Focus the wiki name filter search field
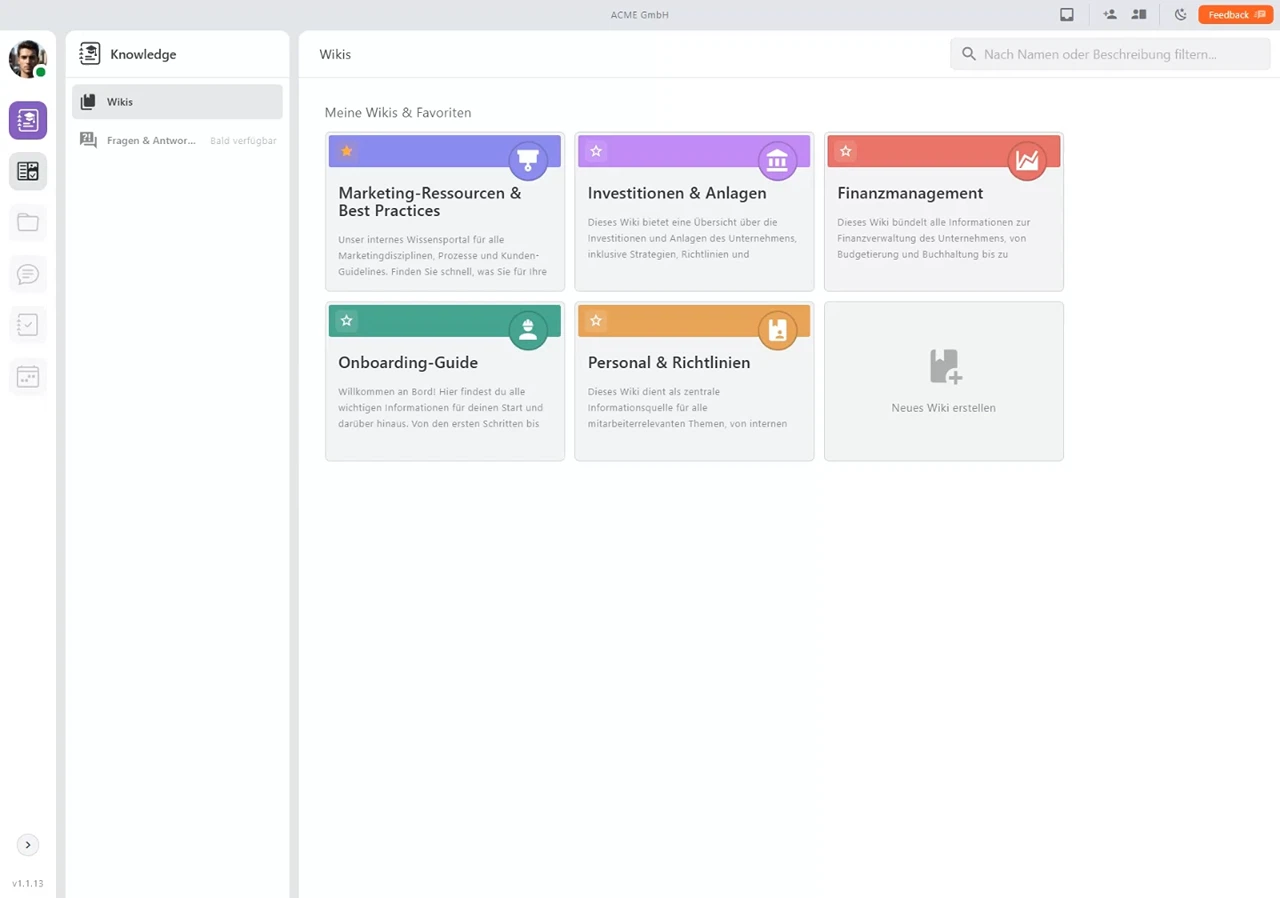 tap(1110, 54)
